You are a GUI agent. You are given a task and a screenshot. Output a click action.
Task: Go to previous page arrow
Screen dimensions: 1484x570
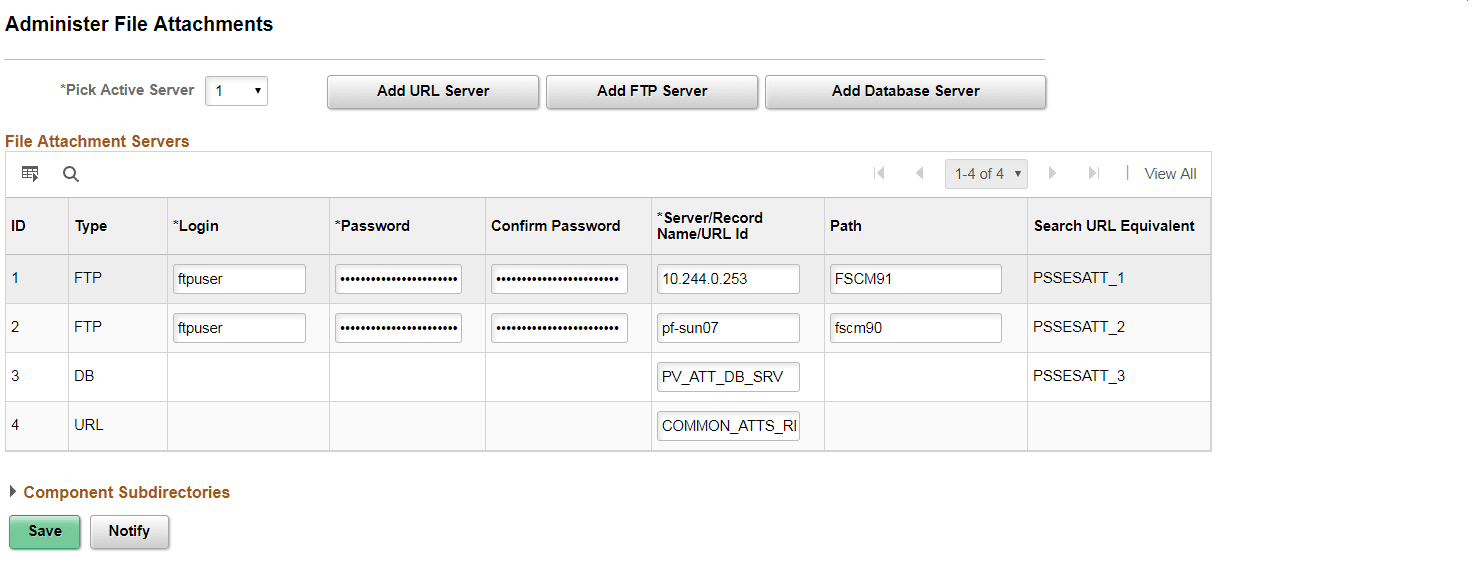coord(920,173)
